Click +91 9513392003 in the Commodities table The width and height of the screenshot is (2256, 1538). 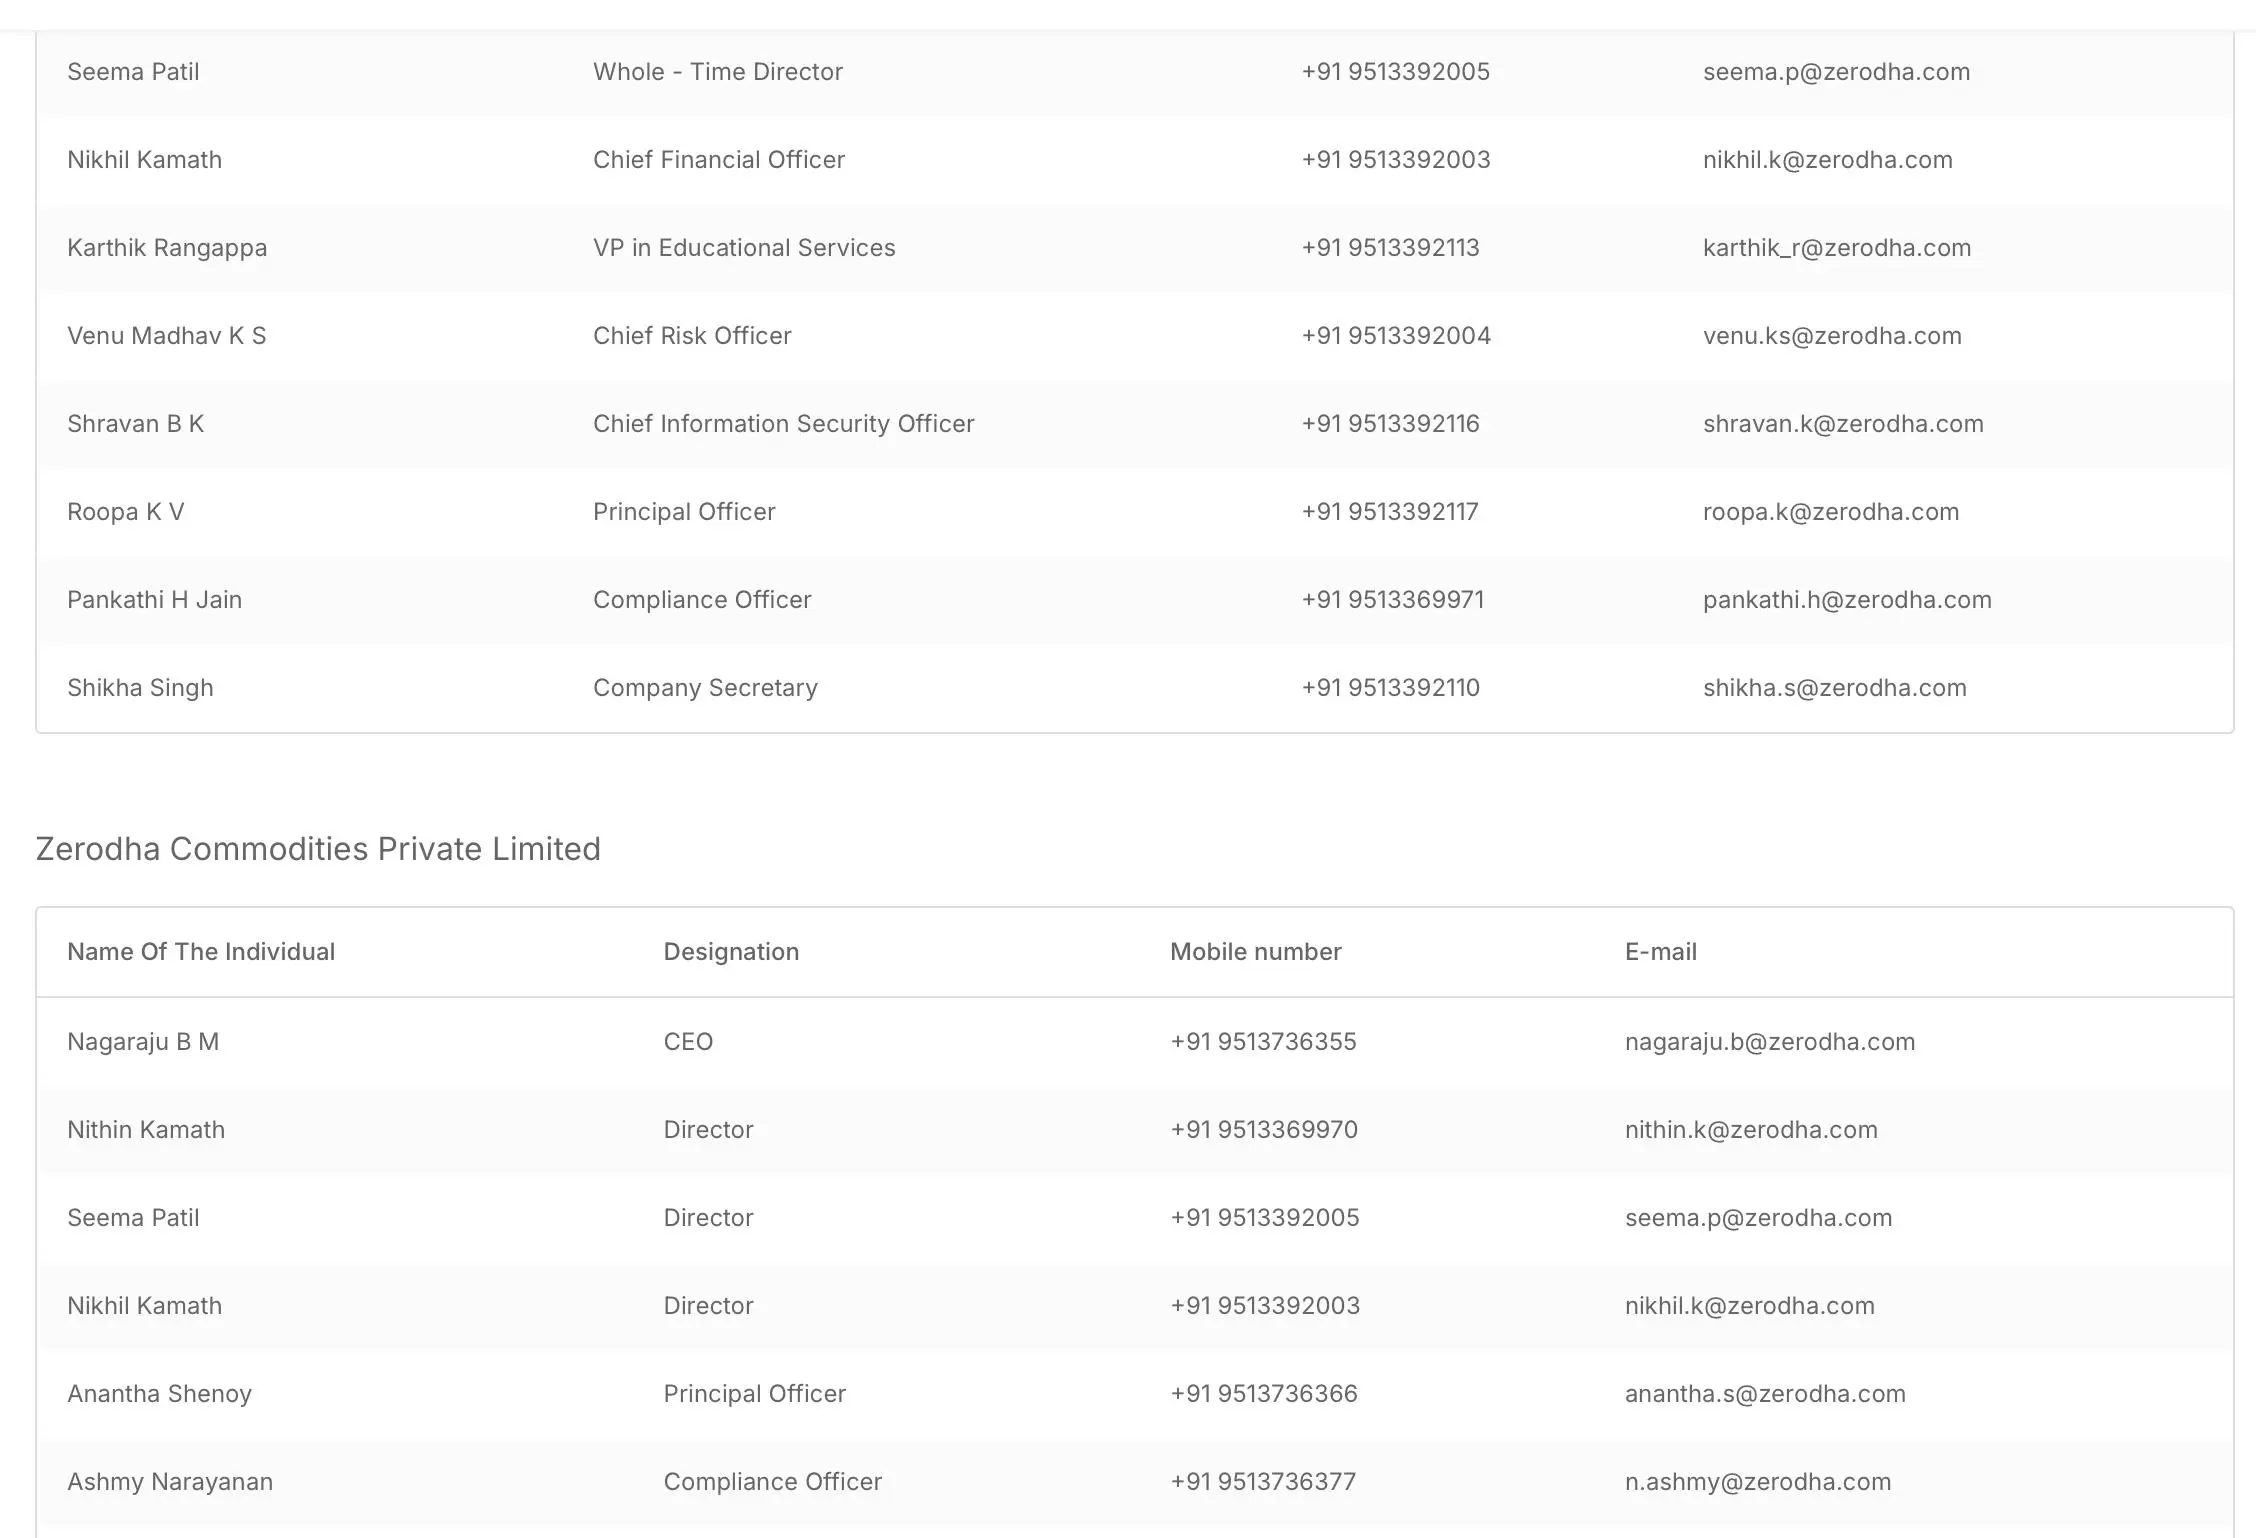click(1265, 1306)
